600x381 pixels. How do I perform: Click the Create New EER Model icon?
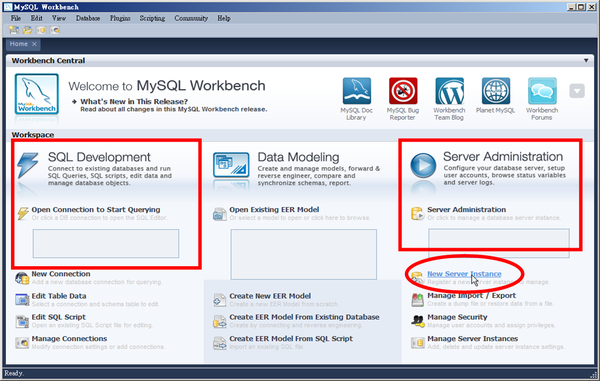220,300
